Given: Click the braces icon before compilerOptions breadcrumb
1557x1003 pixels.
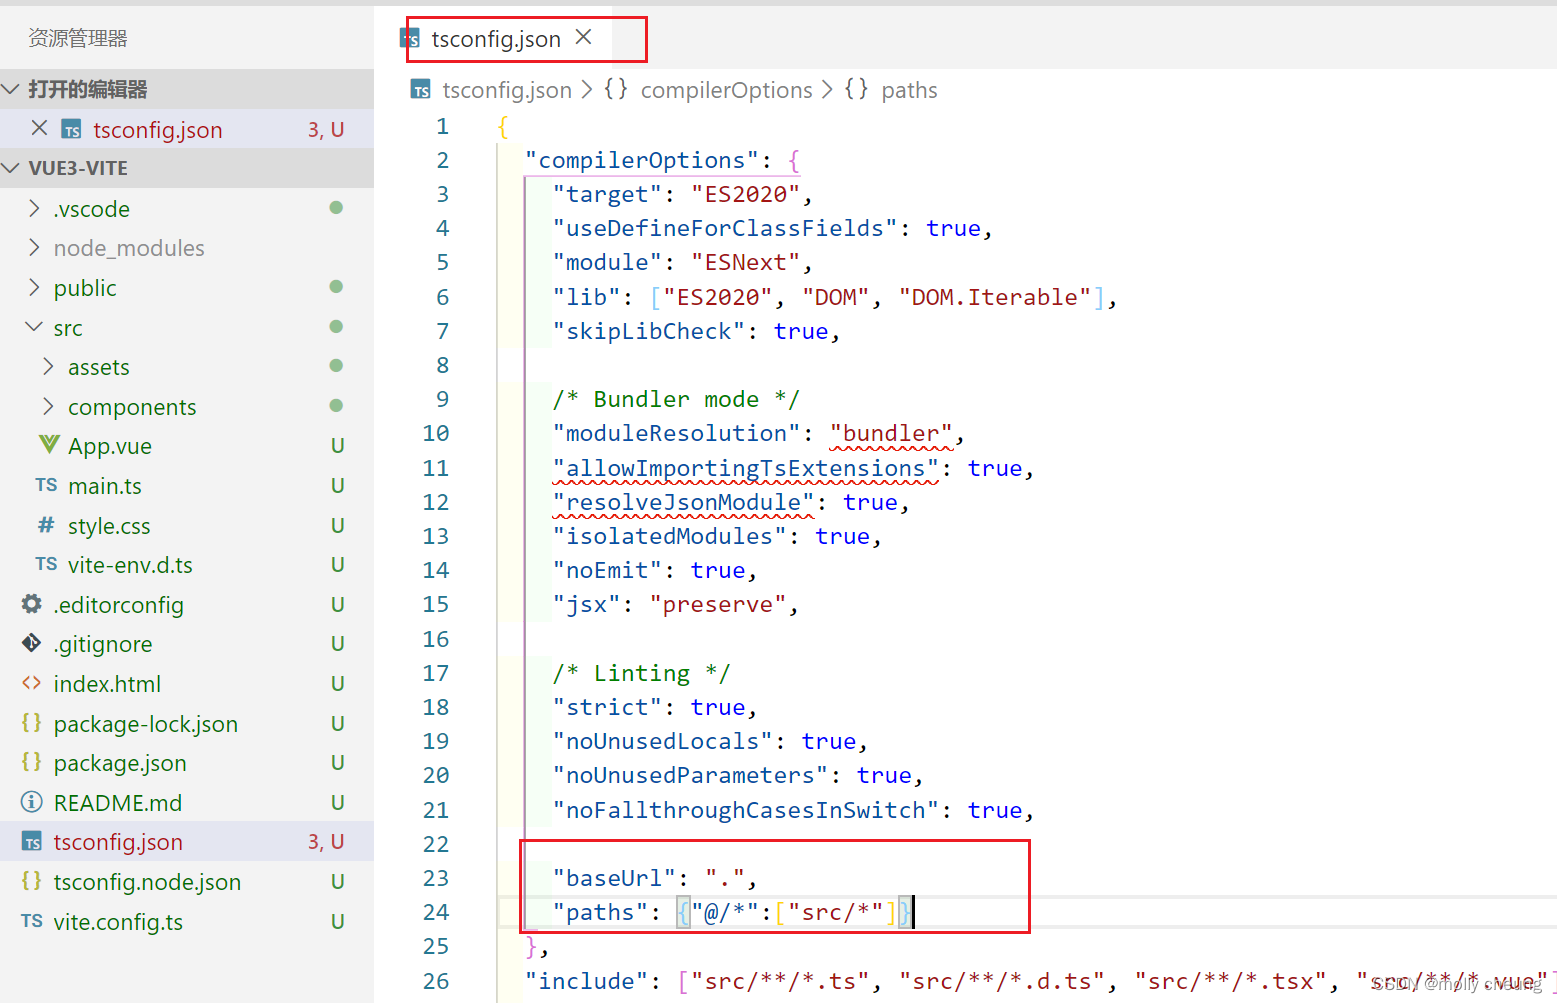Looking at the screenshot, I should pos(616,89).
